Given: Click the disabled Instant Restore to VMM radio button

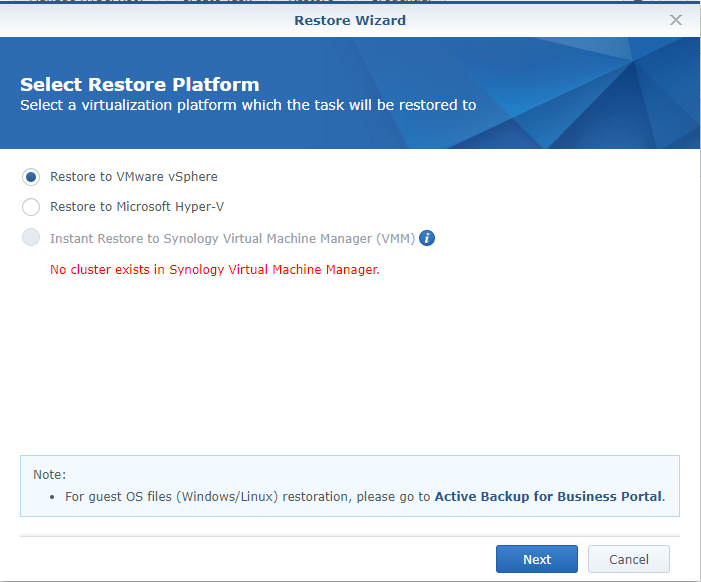Looking at the screenshot, I should click(31, 238).
